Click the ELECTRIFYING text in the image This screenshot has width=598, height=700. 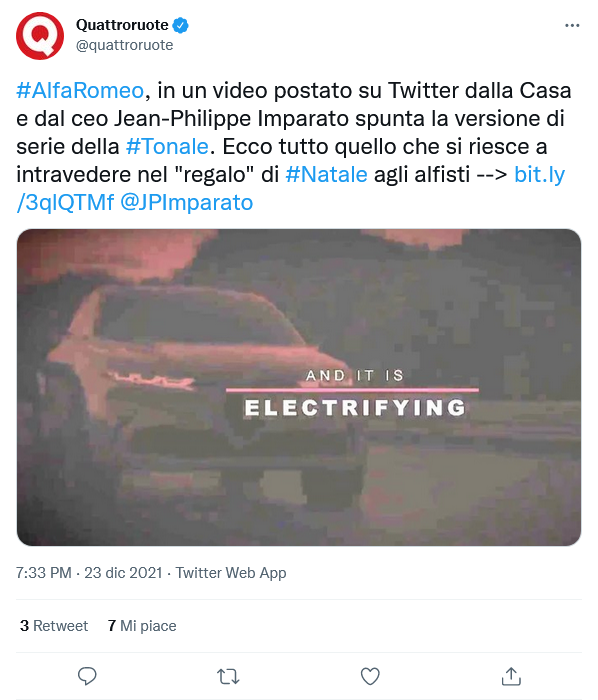point(355,408)
